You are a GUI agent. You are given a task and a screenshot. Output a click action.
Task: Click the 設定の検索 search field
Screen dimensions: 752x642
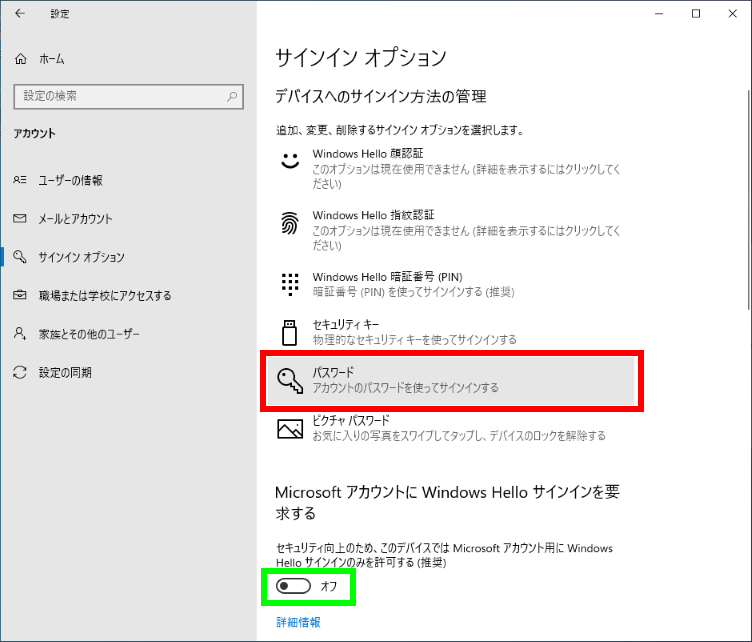(x=129, y=96)
